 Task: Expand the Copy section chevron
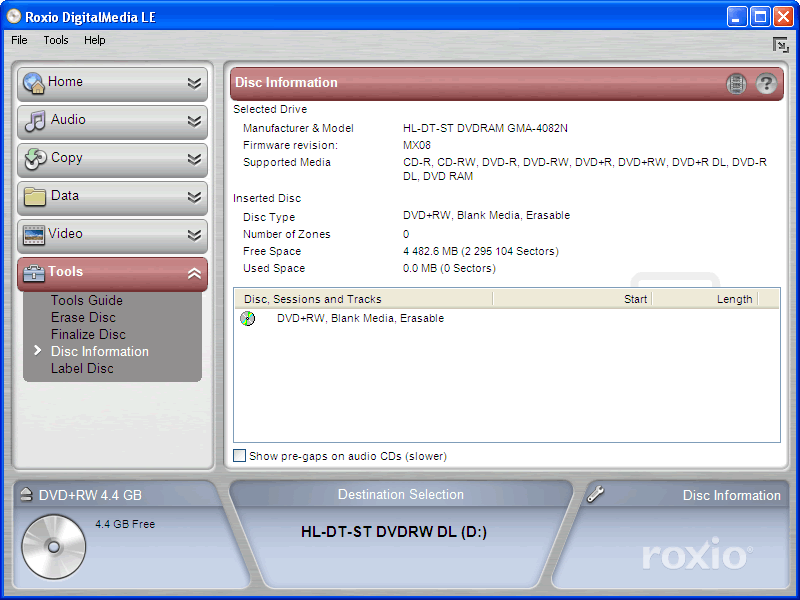194,159
